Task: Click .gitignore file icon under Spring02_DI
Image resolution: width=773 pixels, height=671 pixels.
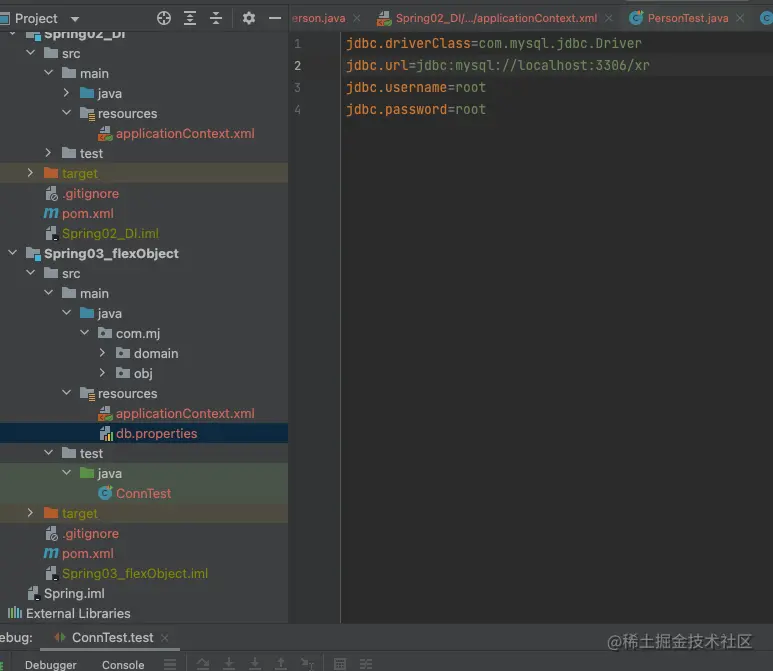Action: [51, 193]
